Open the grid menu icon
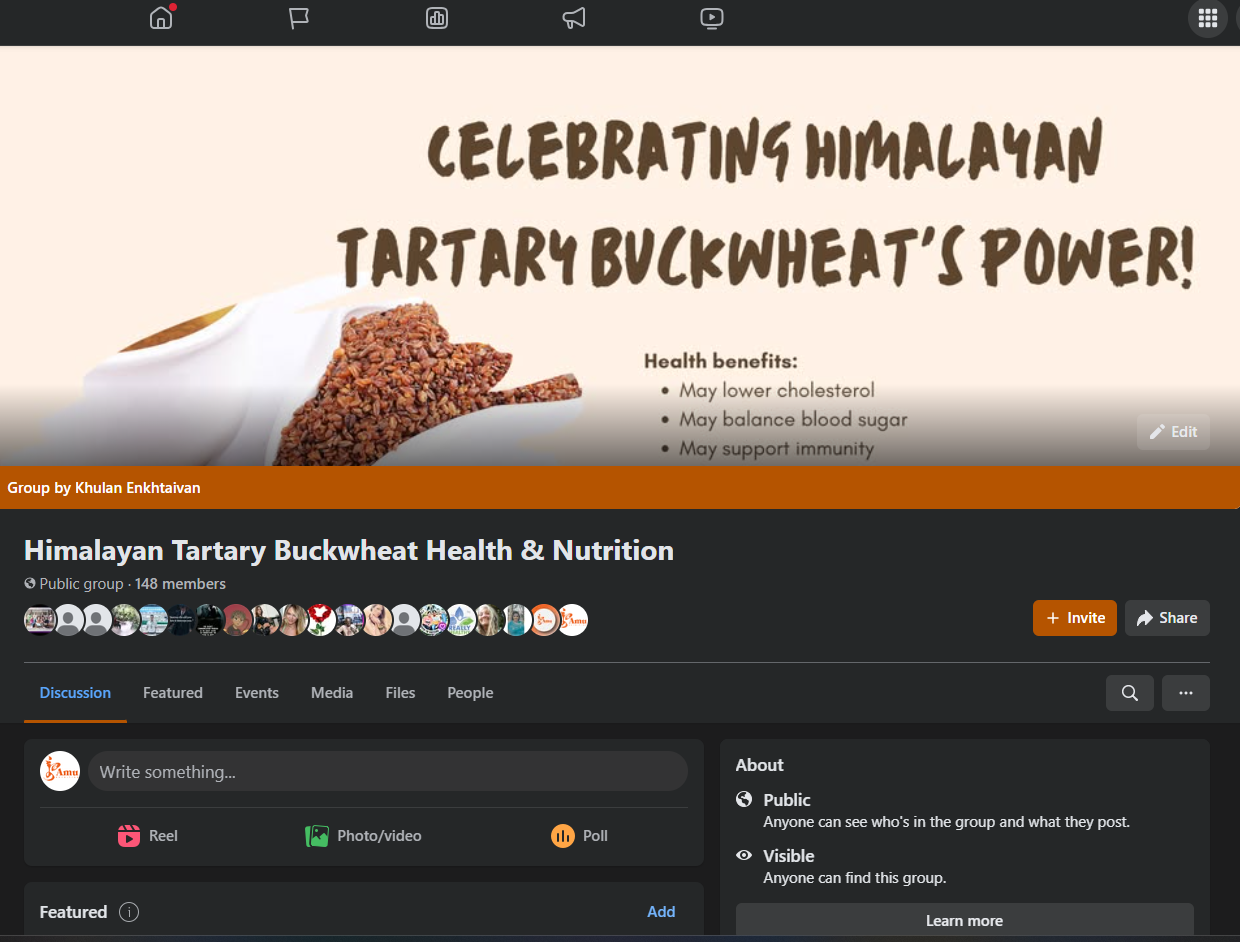 tap(1207, 18)
